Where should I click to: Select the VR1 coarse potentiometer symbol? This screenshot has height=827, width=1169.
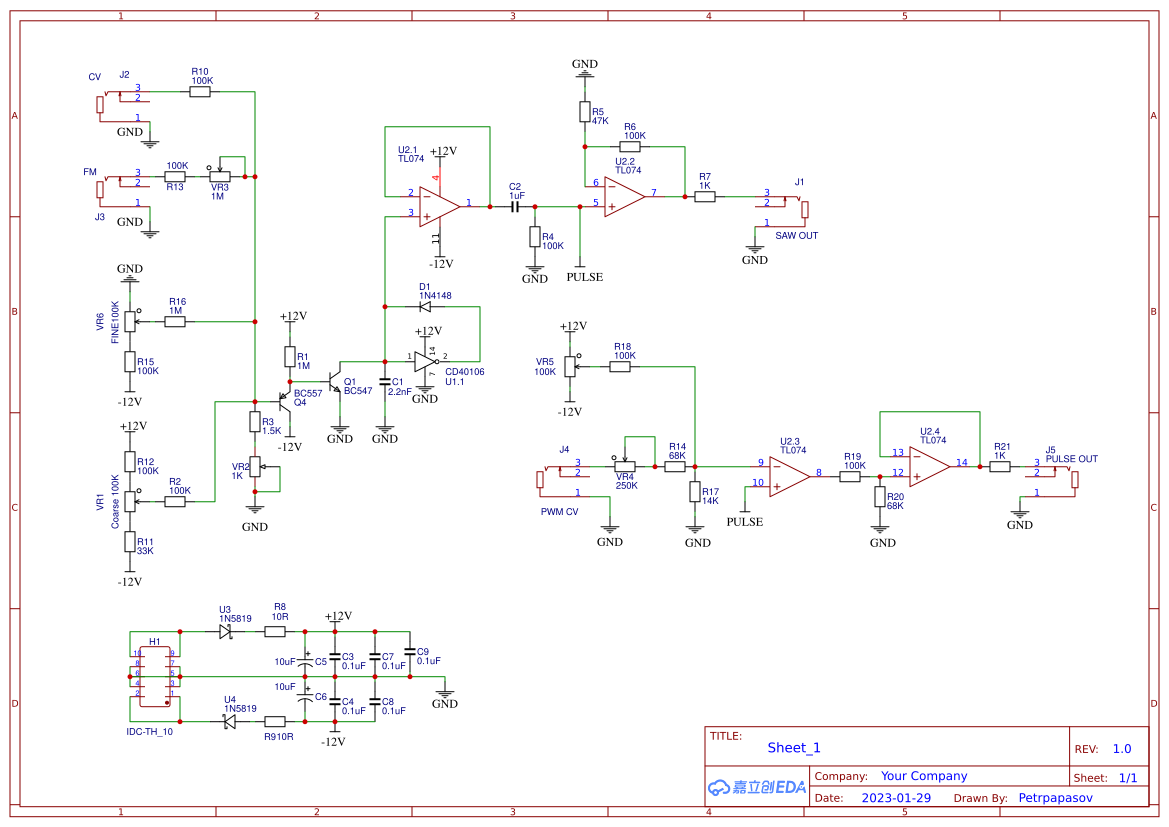[130, 500]
